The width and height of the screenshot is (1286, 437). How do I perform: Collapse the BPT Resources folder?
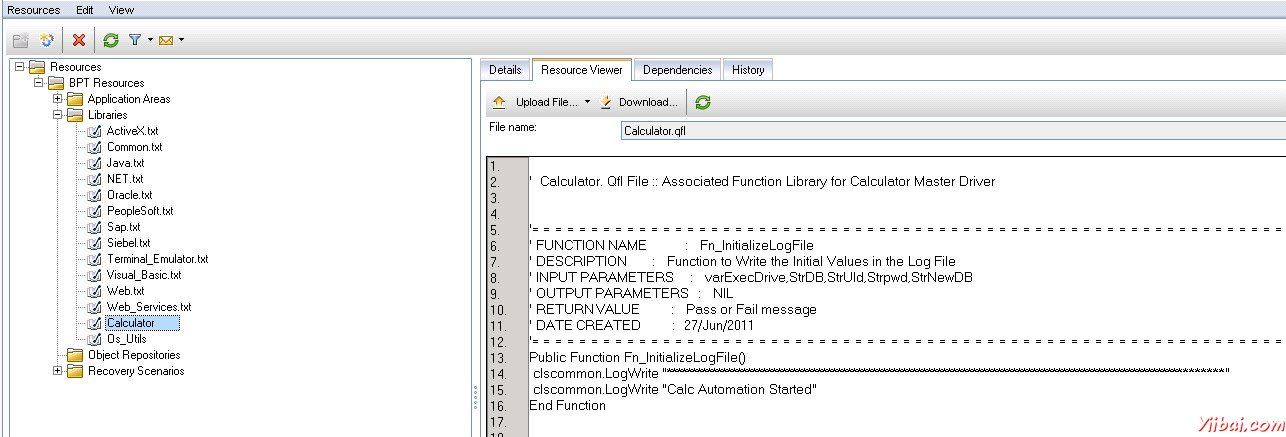tap(38, 83)
